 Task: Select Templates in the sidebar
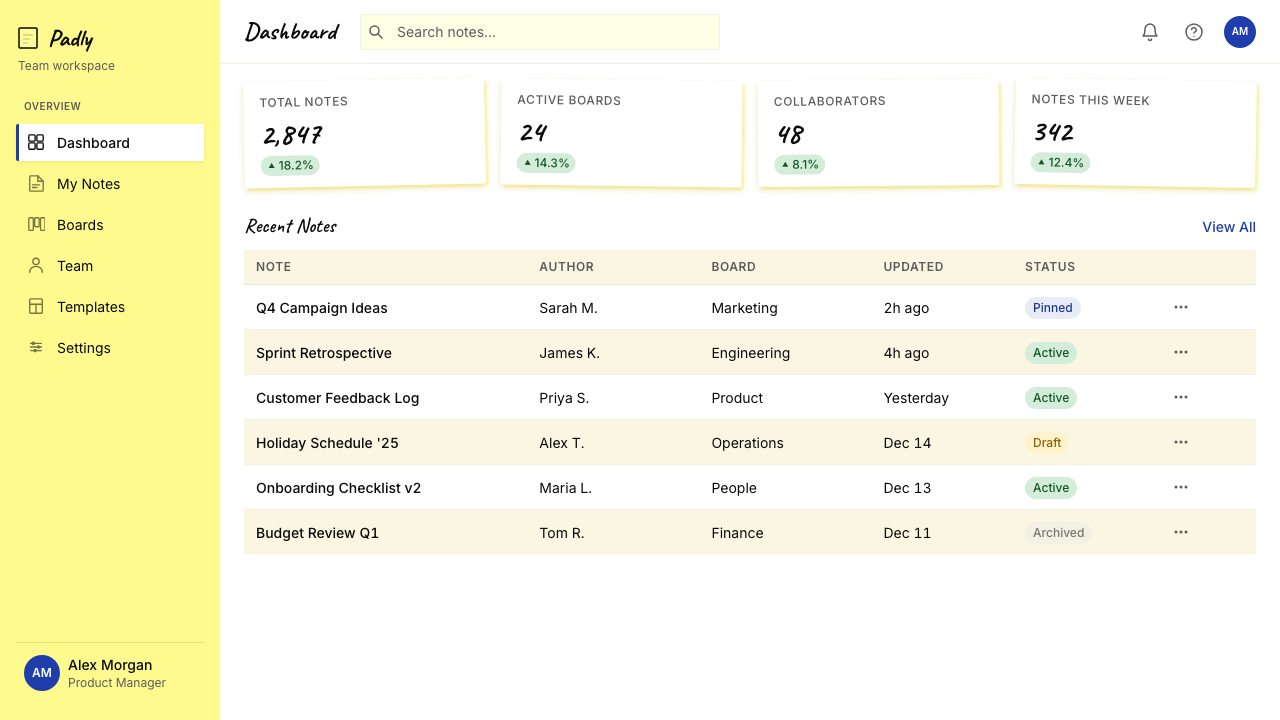coord(110,307)
